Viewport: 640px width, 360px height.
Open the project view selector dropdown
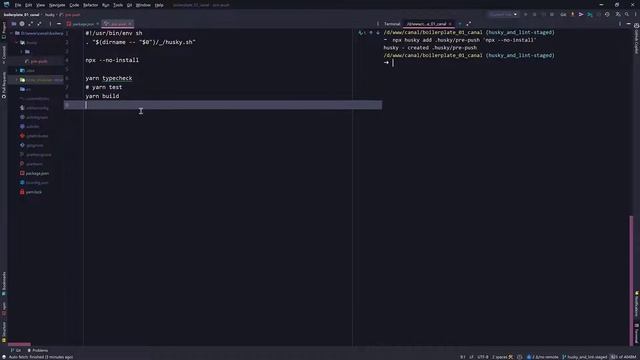tap(13, 24)
